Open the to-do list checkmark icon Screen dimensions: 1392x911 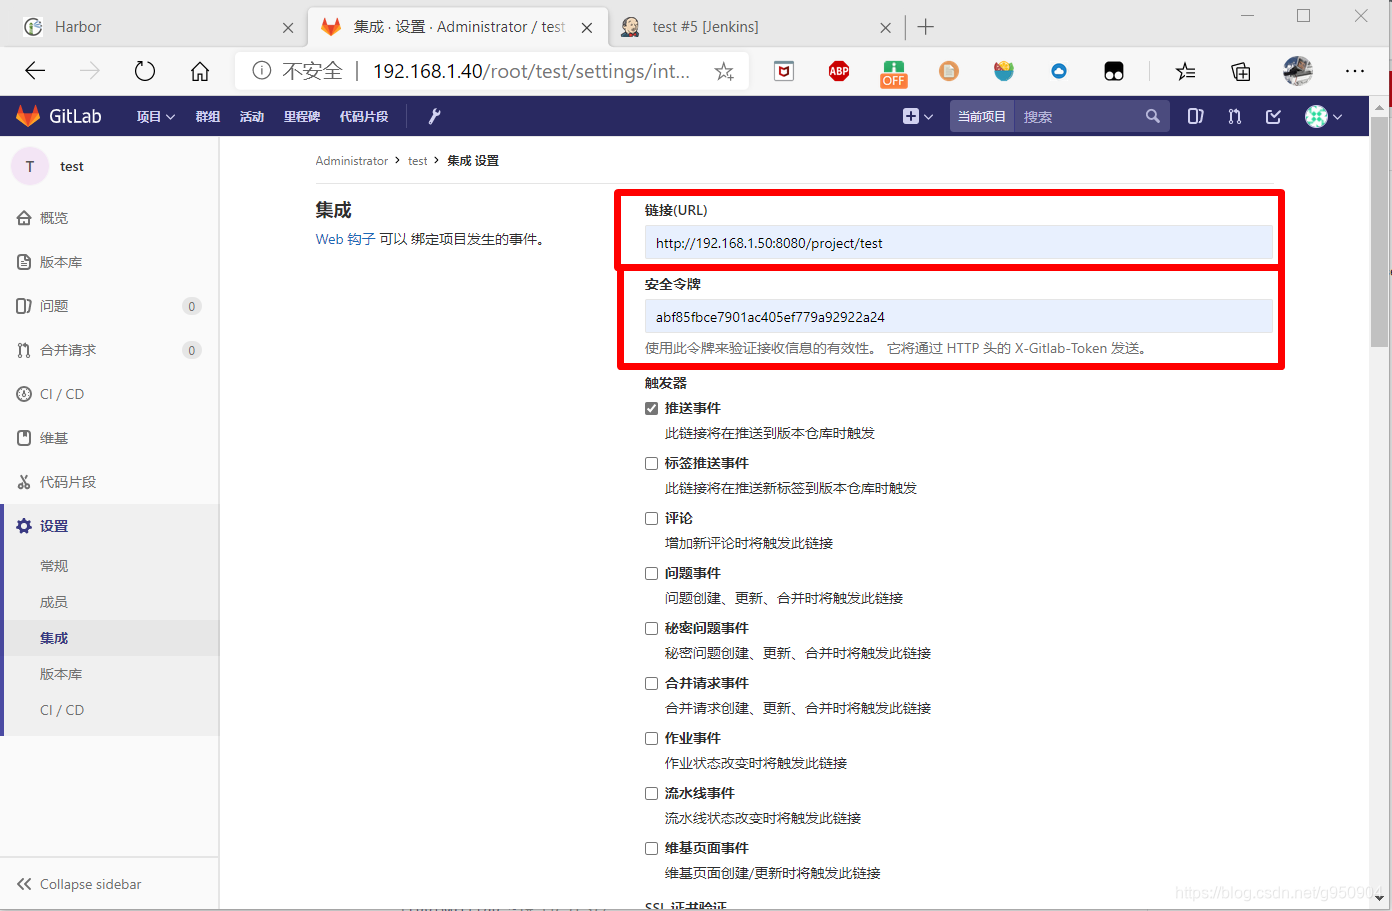(1272, 116)
